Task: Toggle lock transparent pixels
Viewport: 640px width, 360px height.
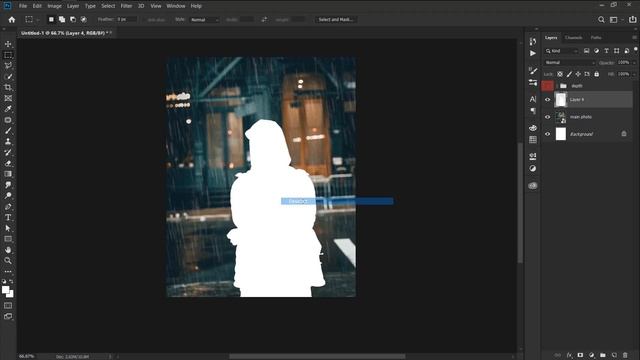Action: click(560, 74)
